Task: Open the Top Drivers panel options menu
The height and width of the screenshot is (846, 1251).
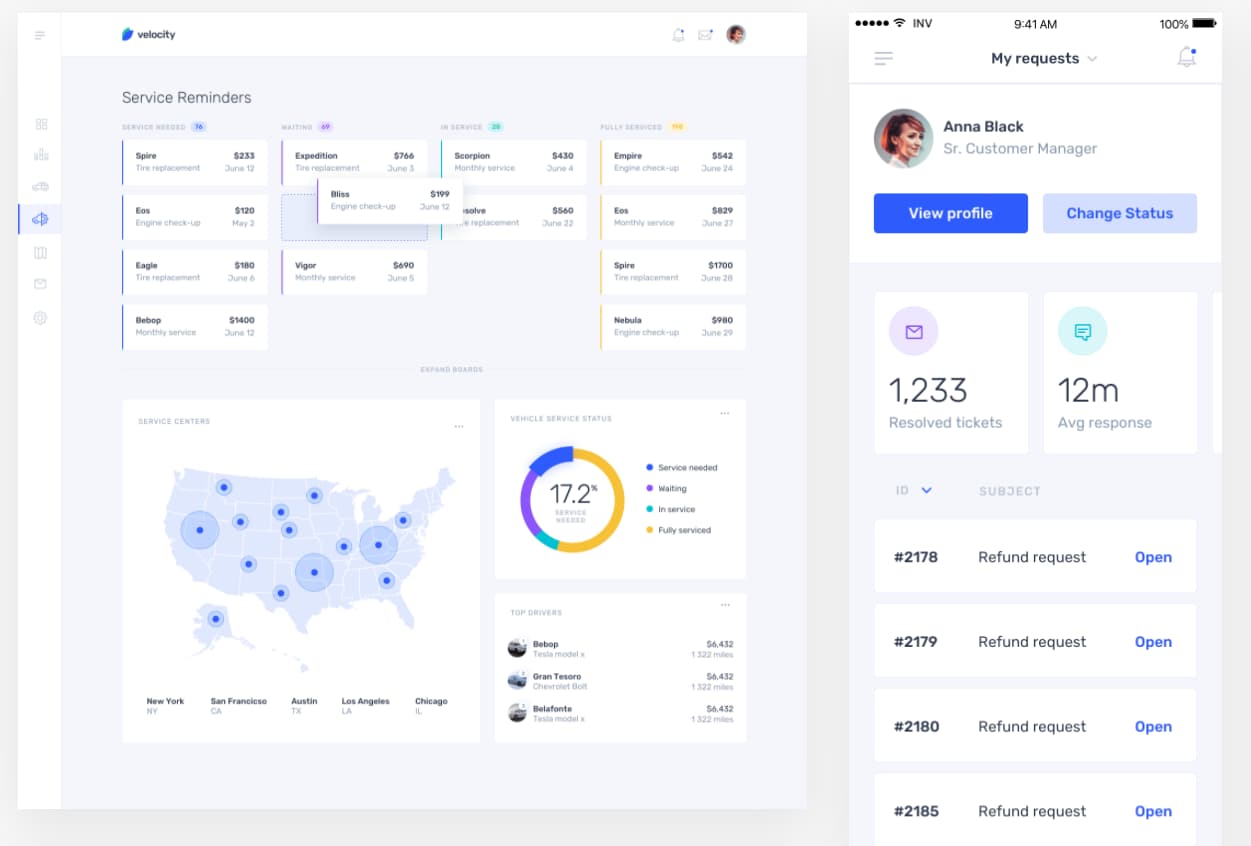Action: [x=726, y=604]
